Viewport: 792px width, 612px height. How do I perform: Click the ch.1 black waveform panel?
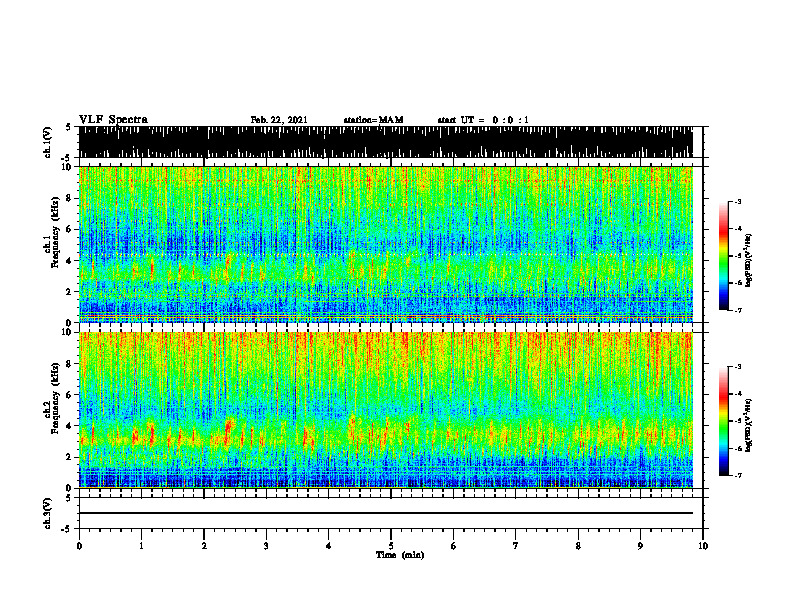coord(386,142)
